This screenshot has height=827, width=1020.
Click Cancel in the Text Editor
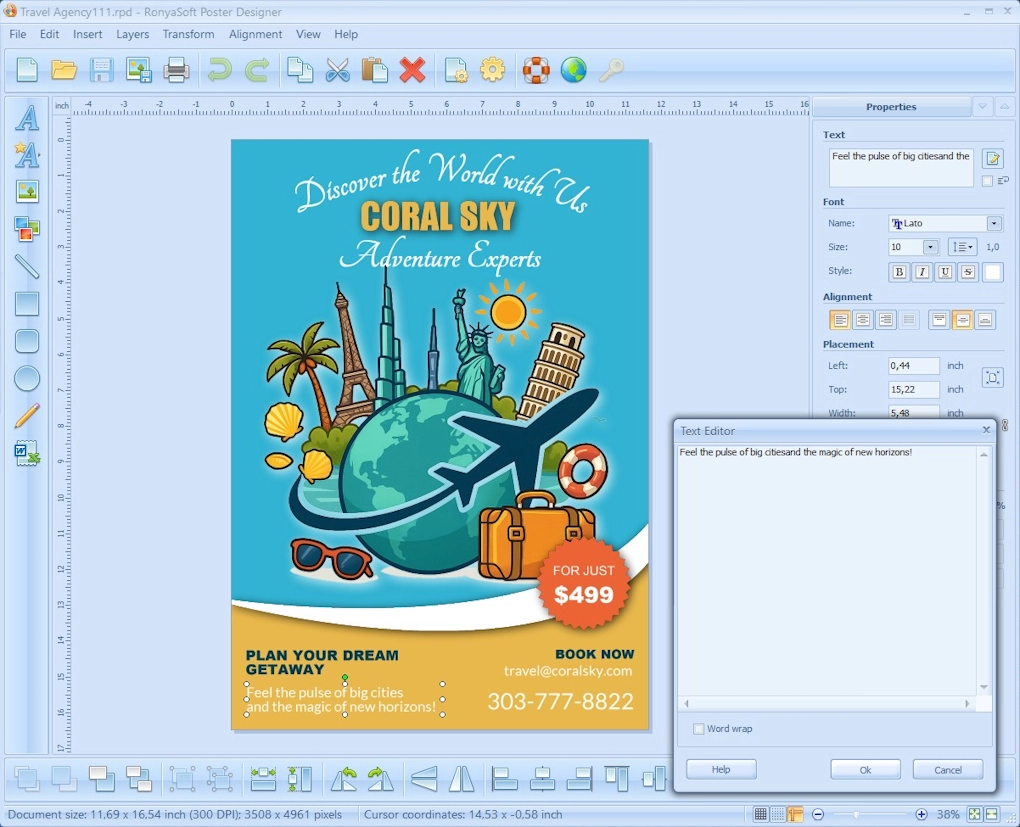point(947,769)
